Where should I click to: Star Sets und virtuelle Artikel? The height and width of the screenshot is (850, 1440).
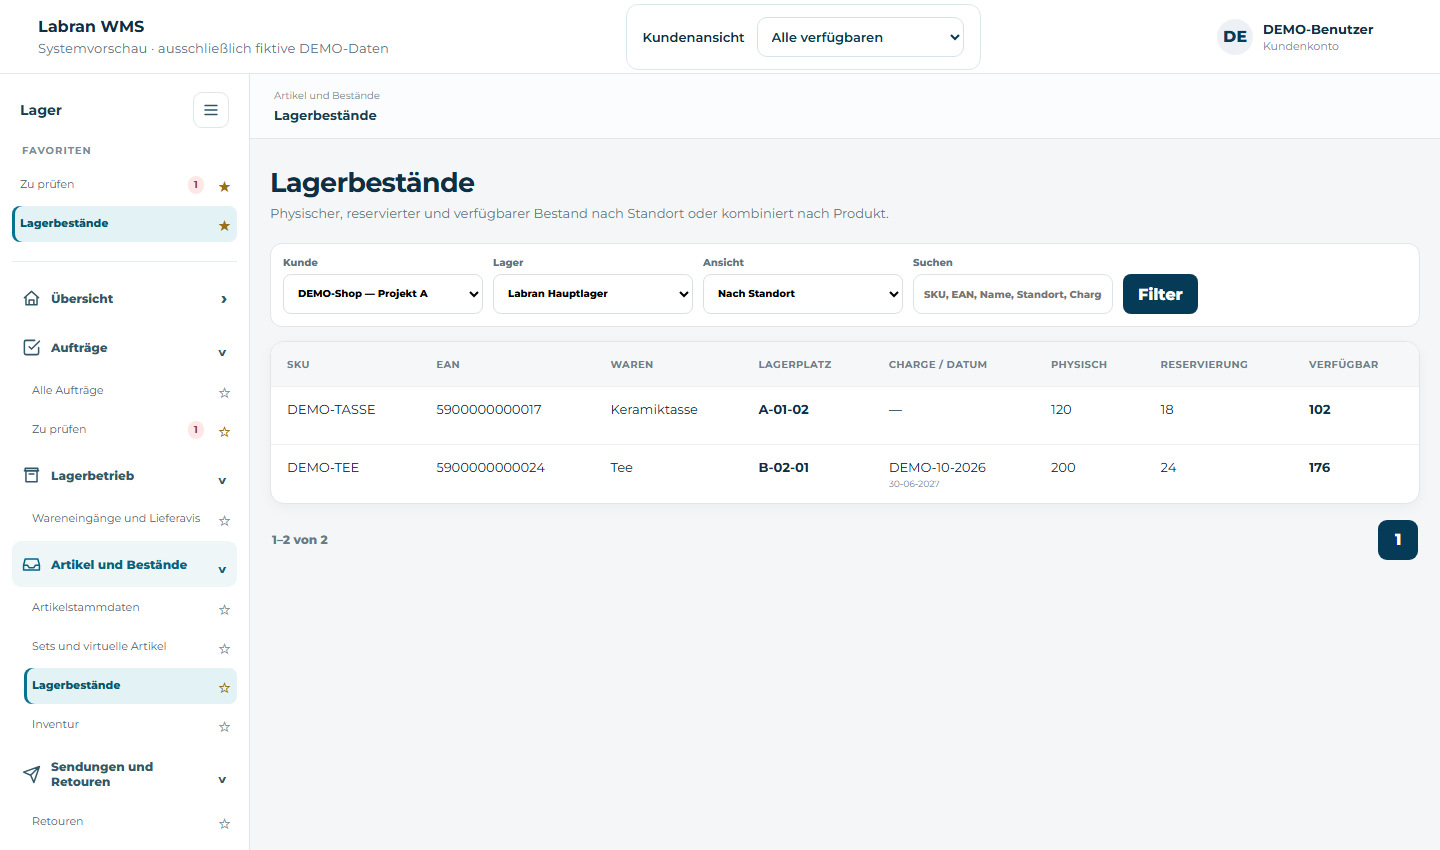tap(224, 648)
